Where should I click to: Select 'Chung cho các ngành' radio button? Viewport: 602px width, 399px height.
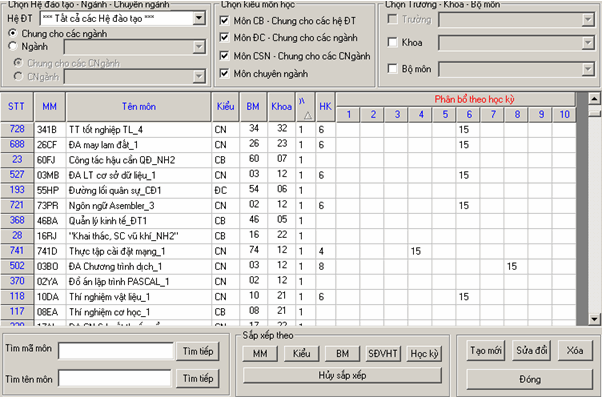12,33
